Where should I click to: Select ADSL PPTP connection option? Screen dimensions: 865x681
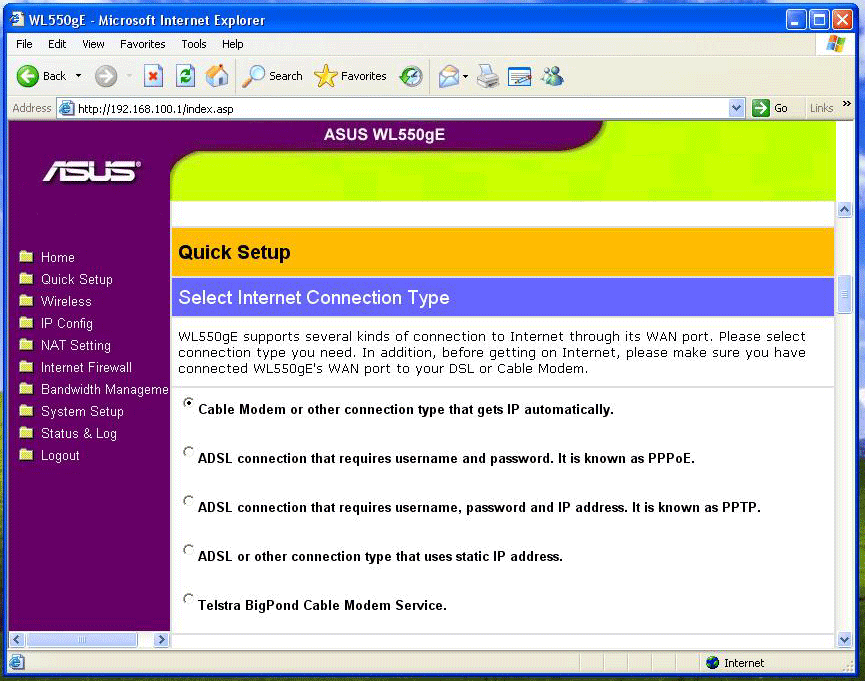tap(188, 501)
